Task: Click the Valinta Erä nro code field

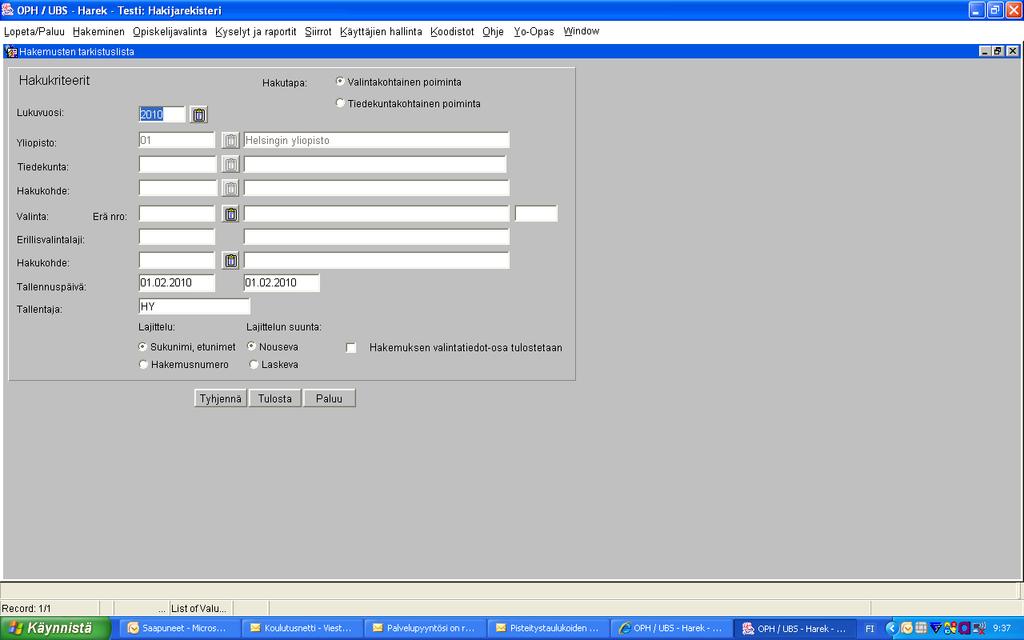Action: [177, 214]
